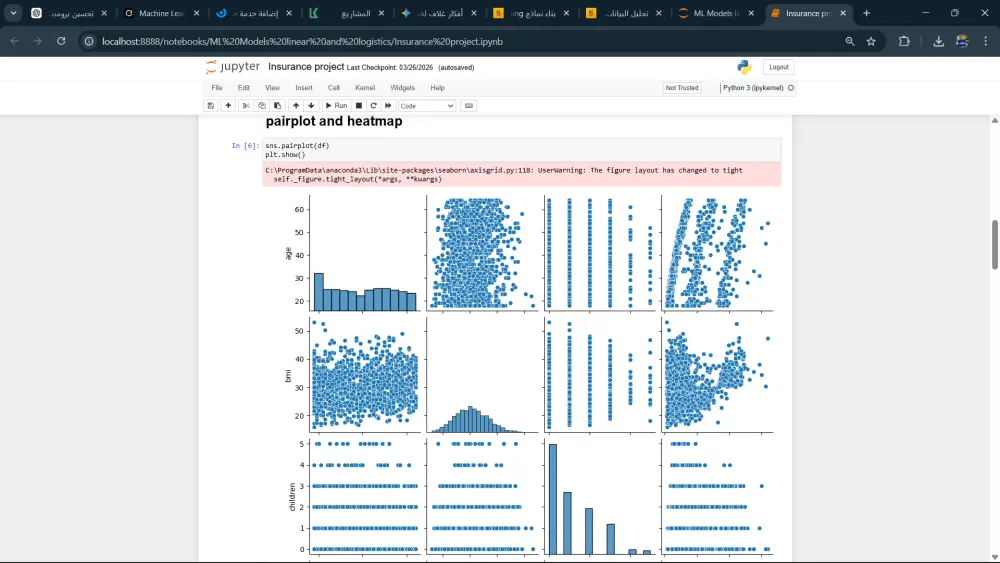Close the Insurance project tab
This screenshot has width=1000, height=563.
(x=843, y=13)
